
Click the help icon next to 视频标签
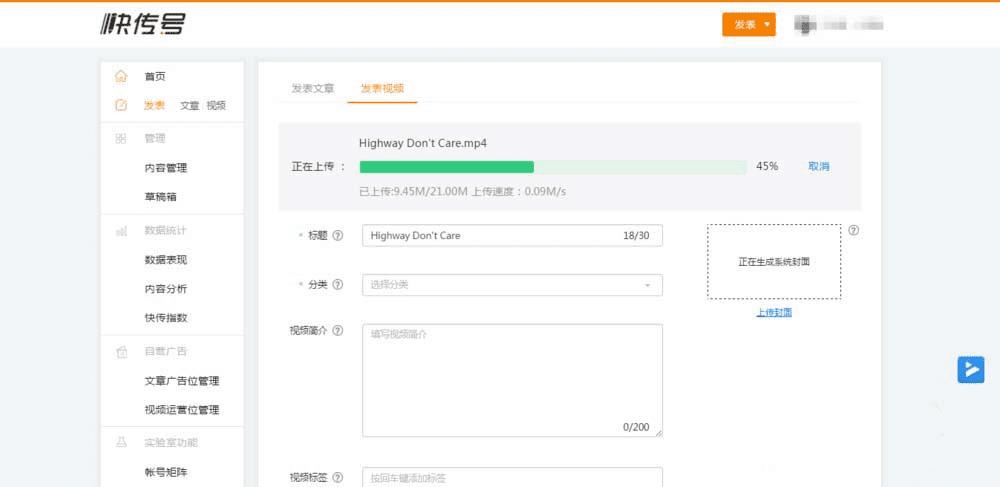click(338, 477)
